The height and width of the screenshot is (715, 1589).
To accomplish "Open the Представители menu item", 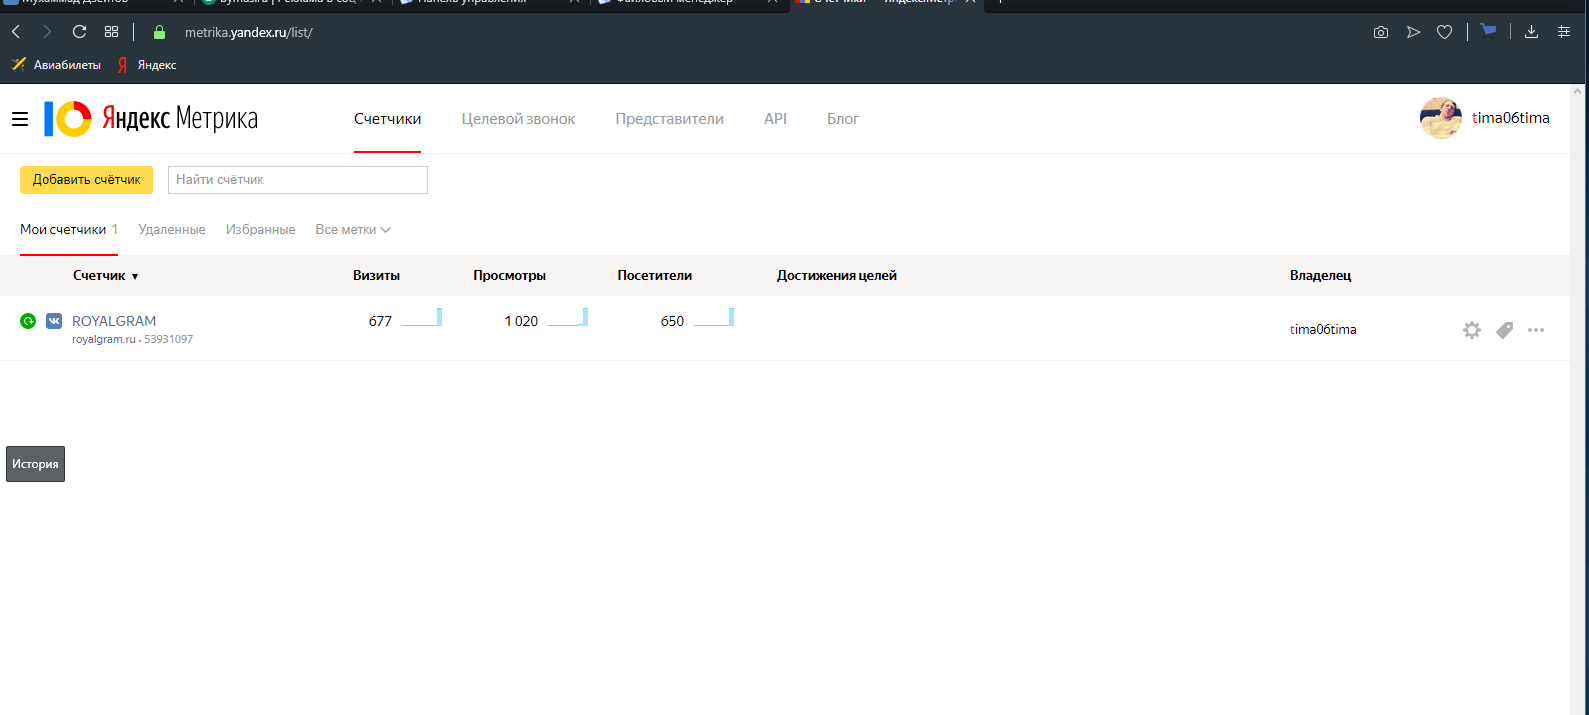I will (669, 119).
